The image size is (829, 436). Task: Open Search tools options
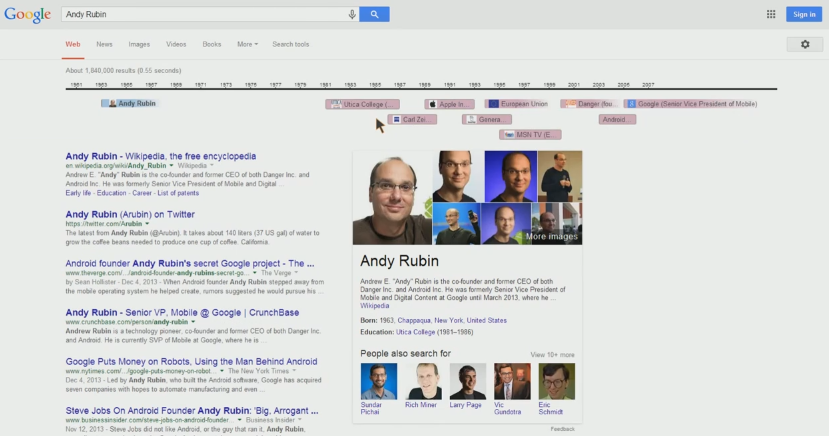pos(291,44)
